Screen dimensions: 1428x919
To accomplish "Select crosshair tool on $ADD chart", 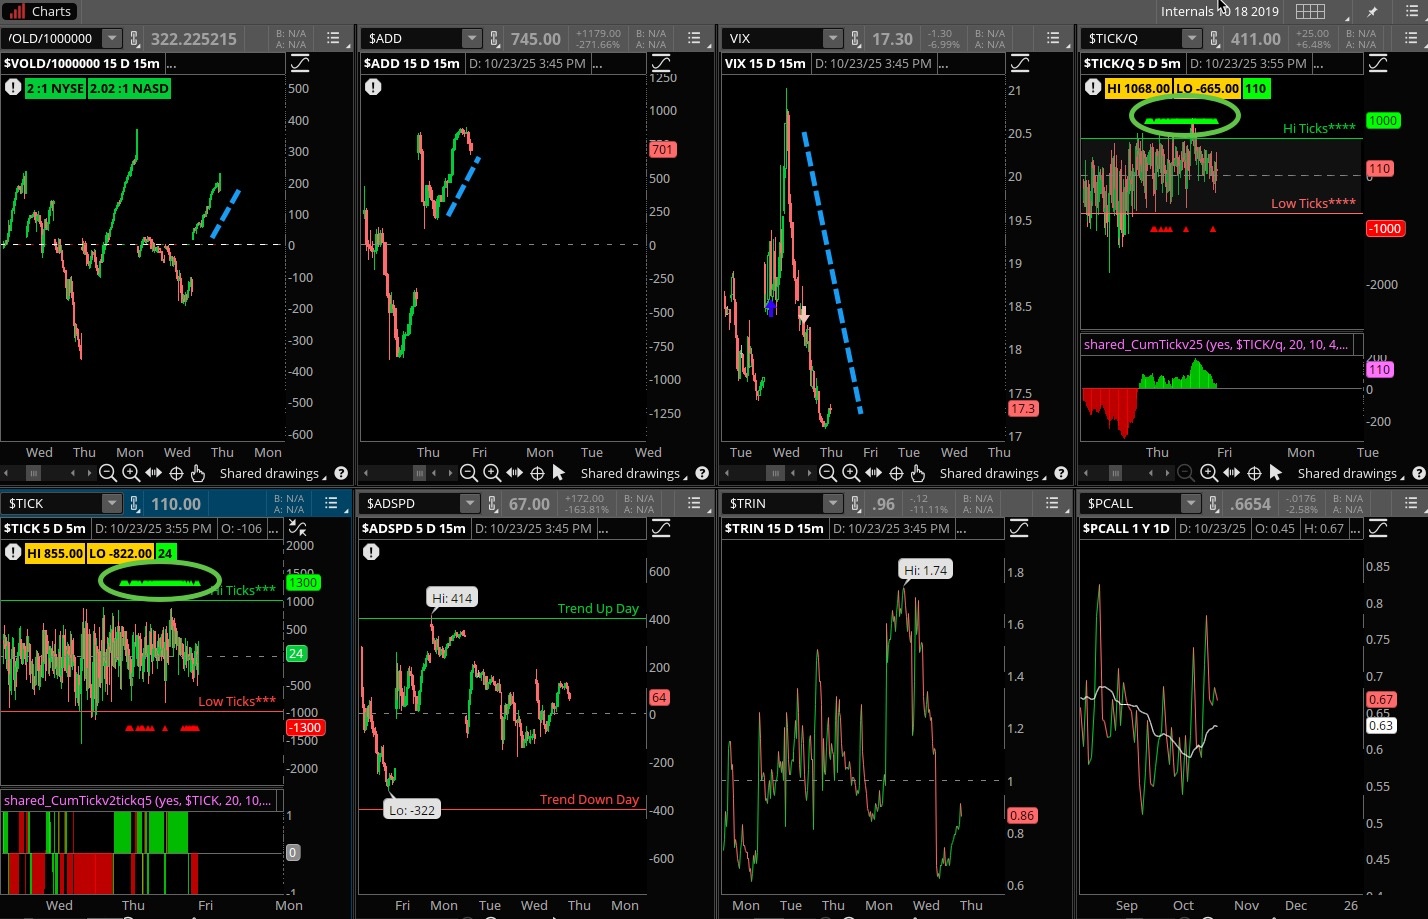I will 537,473.
